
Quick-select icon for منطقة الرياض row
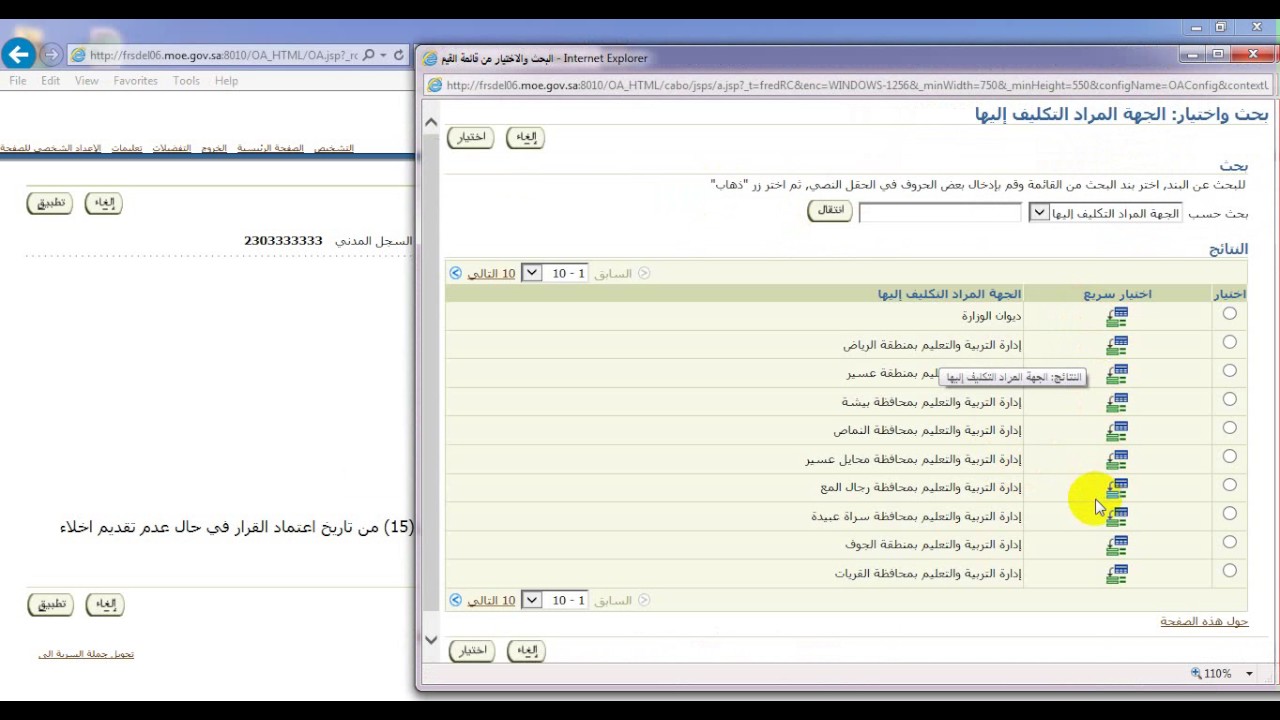[x=1117, y=346]
